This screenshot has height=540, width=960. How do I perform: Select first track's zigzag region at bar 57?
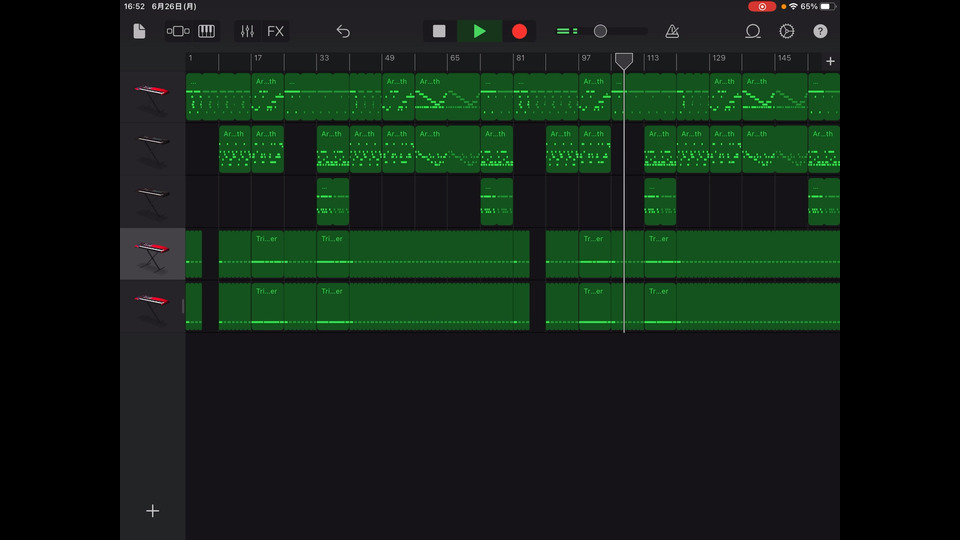(x=448, y=97)
